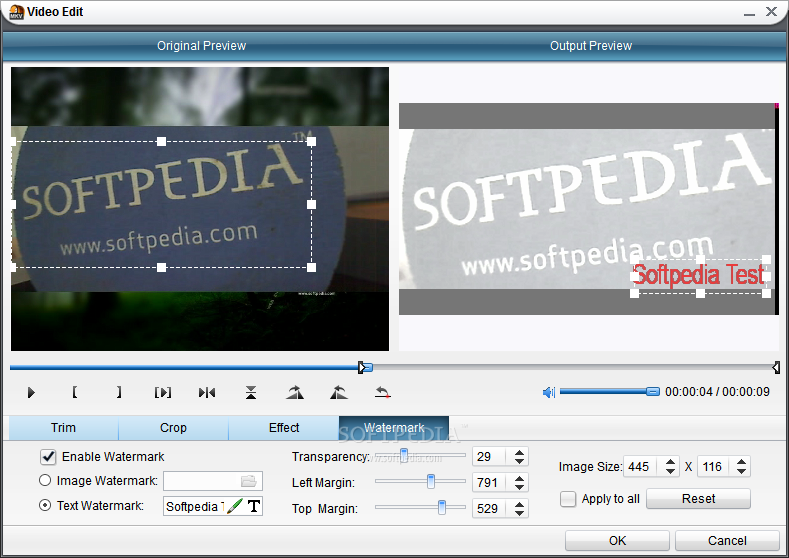Decrease Image Size height with down arrow
Screen dimensions: 789x558
tap(741, 471)
